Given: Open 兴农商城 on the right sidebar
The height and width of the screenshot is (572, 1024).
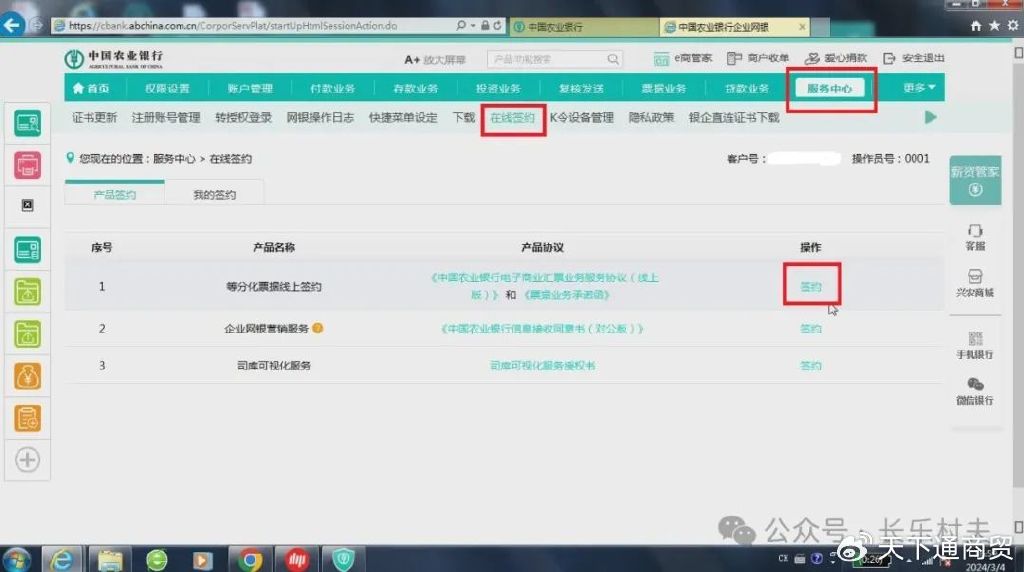Looking at the screenshot, I should (x=975, y=283).
